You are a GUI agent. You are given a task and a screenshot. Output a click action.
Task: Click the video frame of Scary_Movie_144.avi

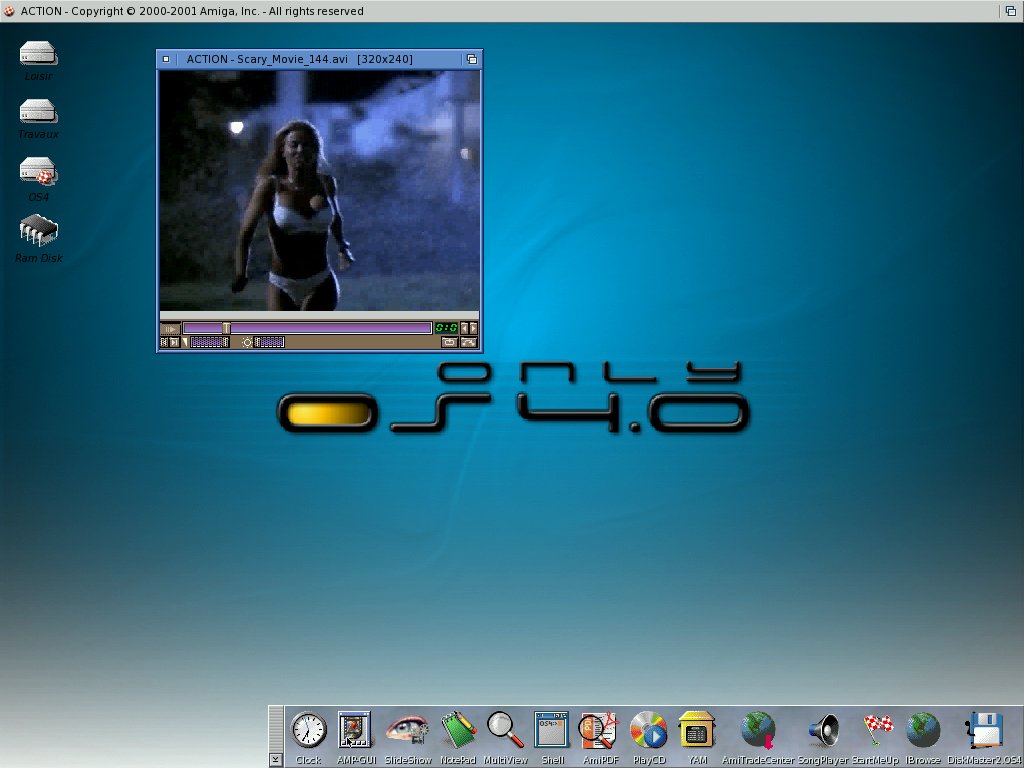319,190
